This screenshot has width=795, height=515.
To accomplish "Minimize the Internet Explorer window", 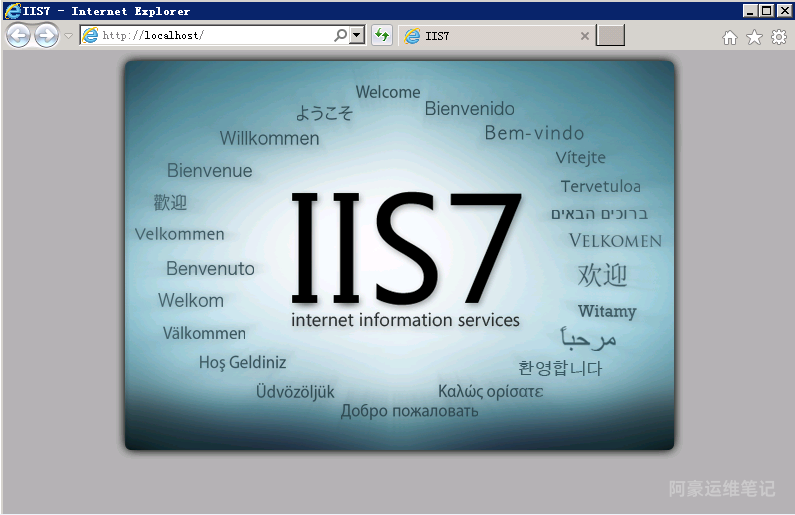I will pos(750,11).
